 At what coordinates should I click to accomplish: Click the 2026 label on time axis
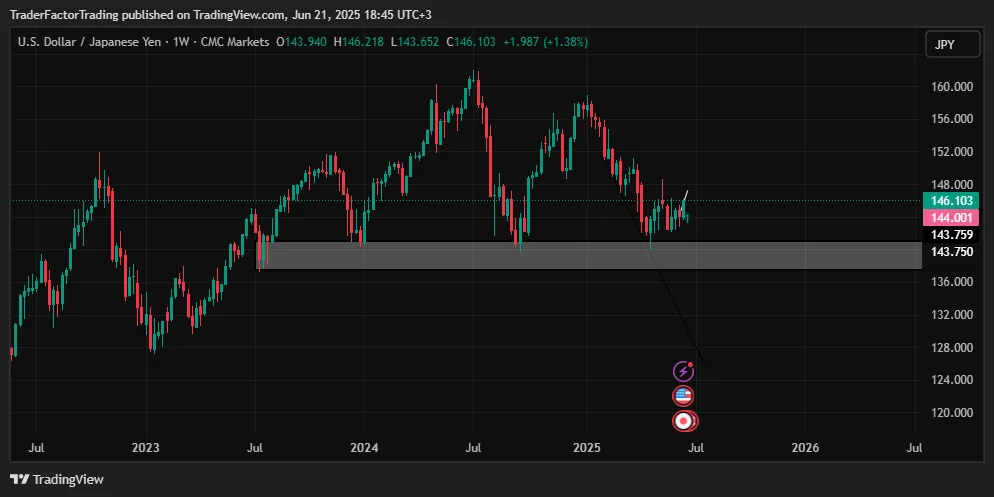805,447
